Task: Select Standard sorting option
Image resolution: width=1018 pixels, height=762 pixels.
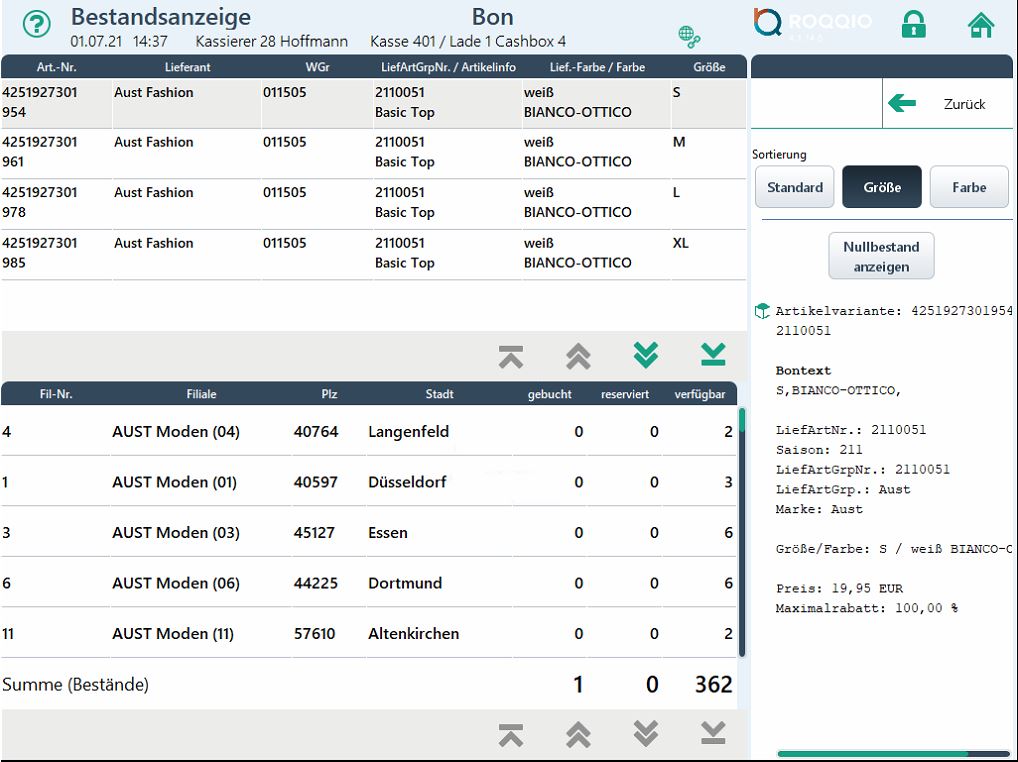Action: (795, 187)
